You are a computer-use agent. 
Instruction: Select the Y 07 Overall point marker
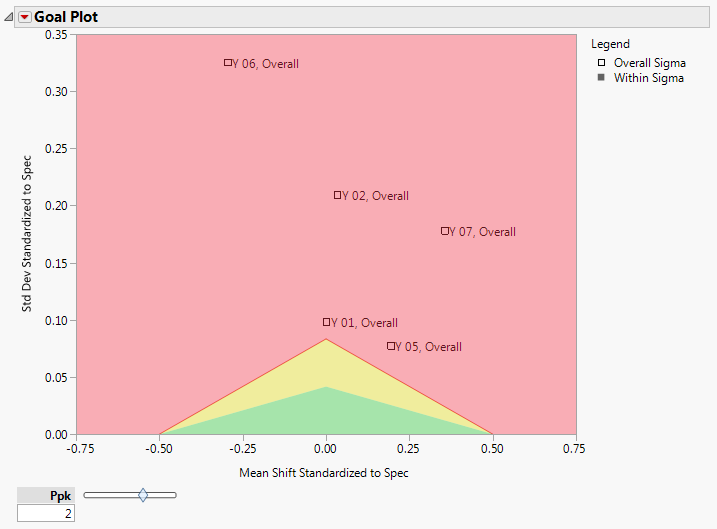point(445,231)
